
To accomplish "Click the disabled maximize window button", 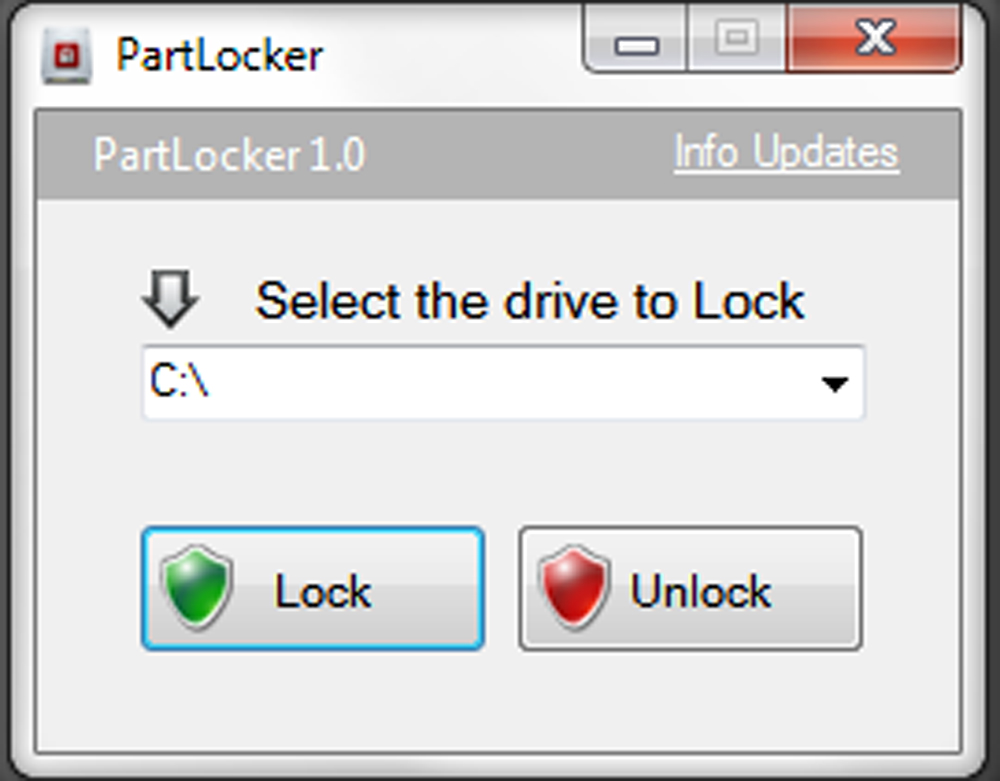I will click(737, 40).
